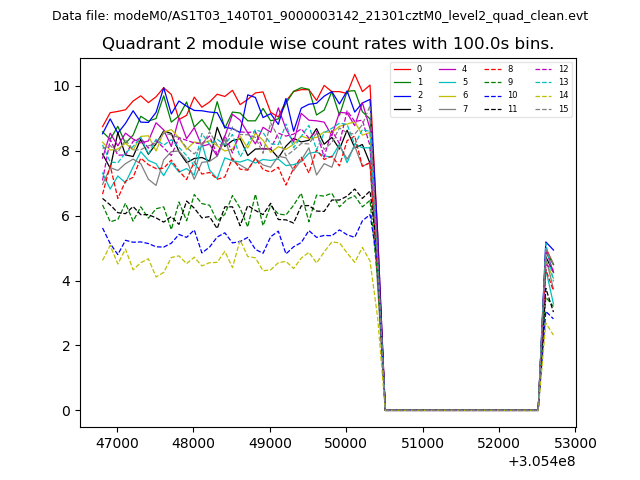Click the x-axis tick label 53000
Viewport: 640px width, 480px height.
[575, 442]
